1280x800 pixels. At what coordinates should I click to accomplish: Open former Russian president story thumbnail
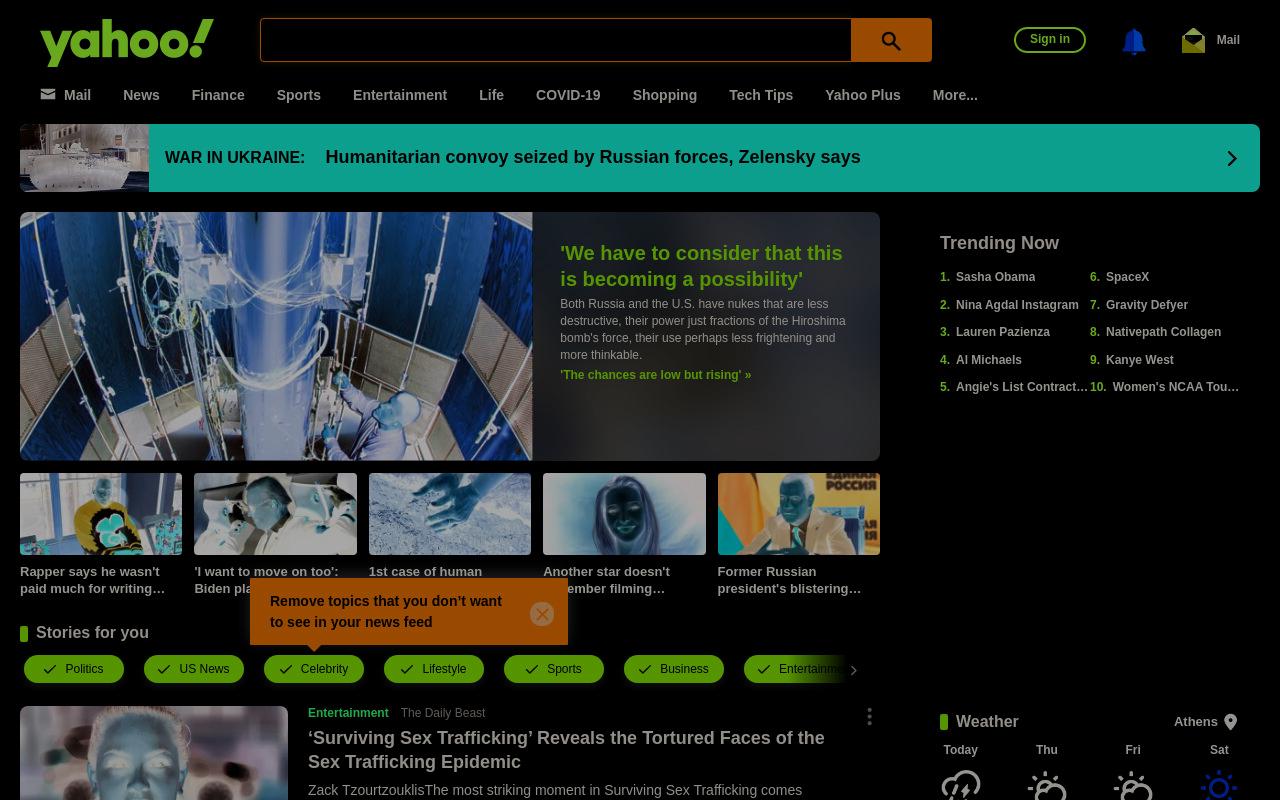pyautogui.click(x=798, y=514)
